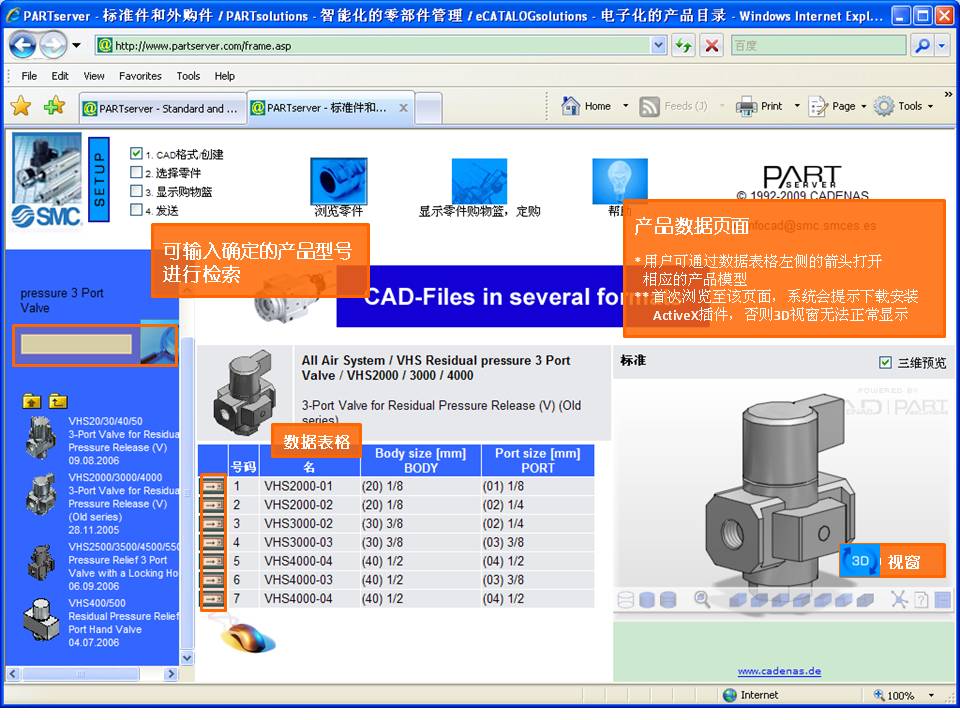Toggle the 1. CAD格式/创建 checkbox

point(137,154)
